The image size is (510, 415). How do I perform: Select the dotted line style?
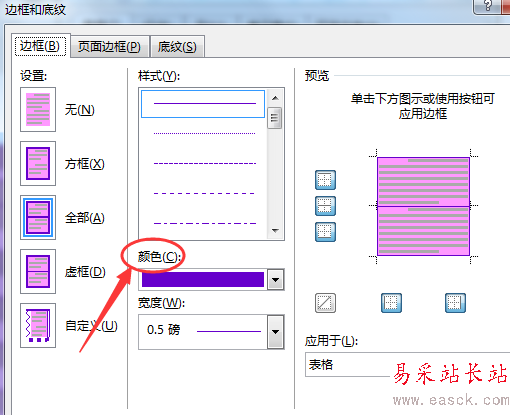click(204, 133)
